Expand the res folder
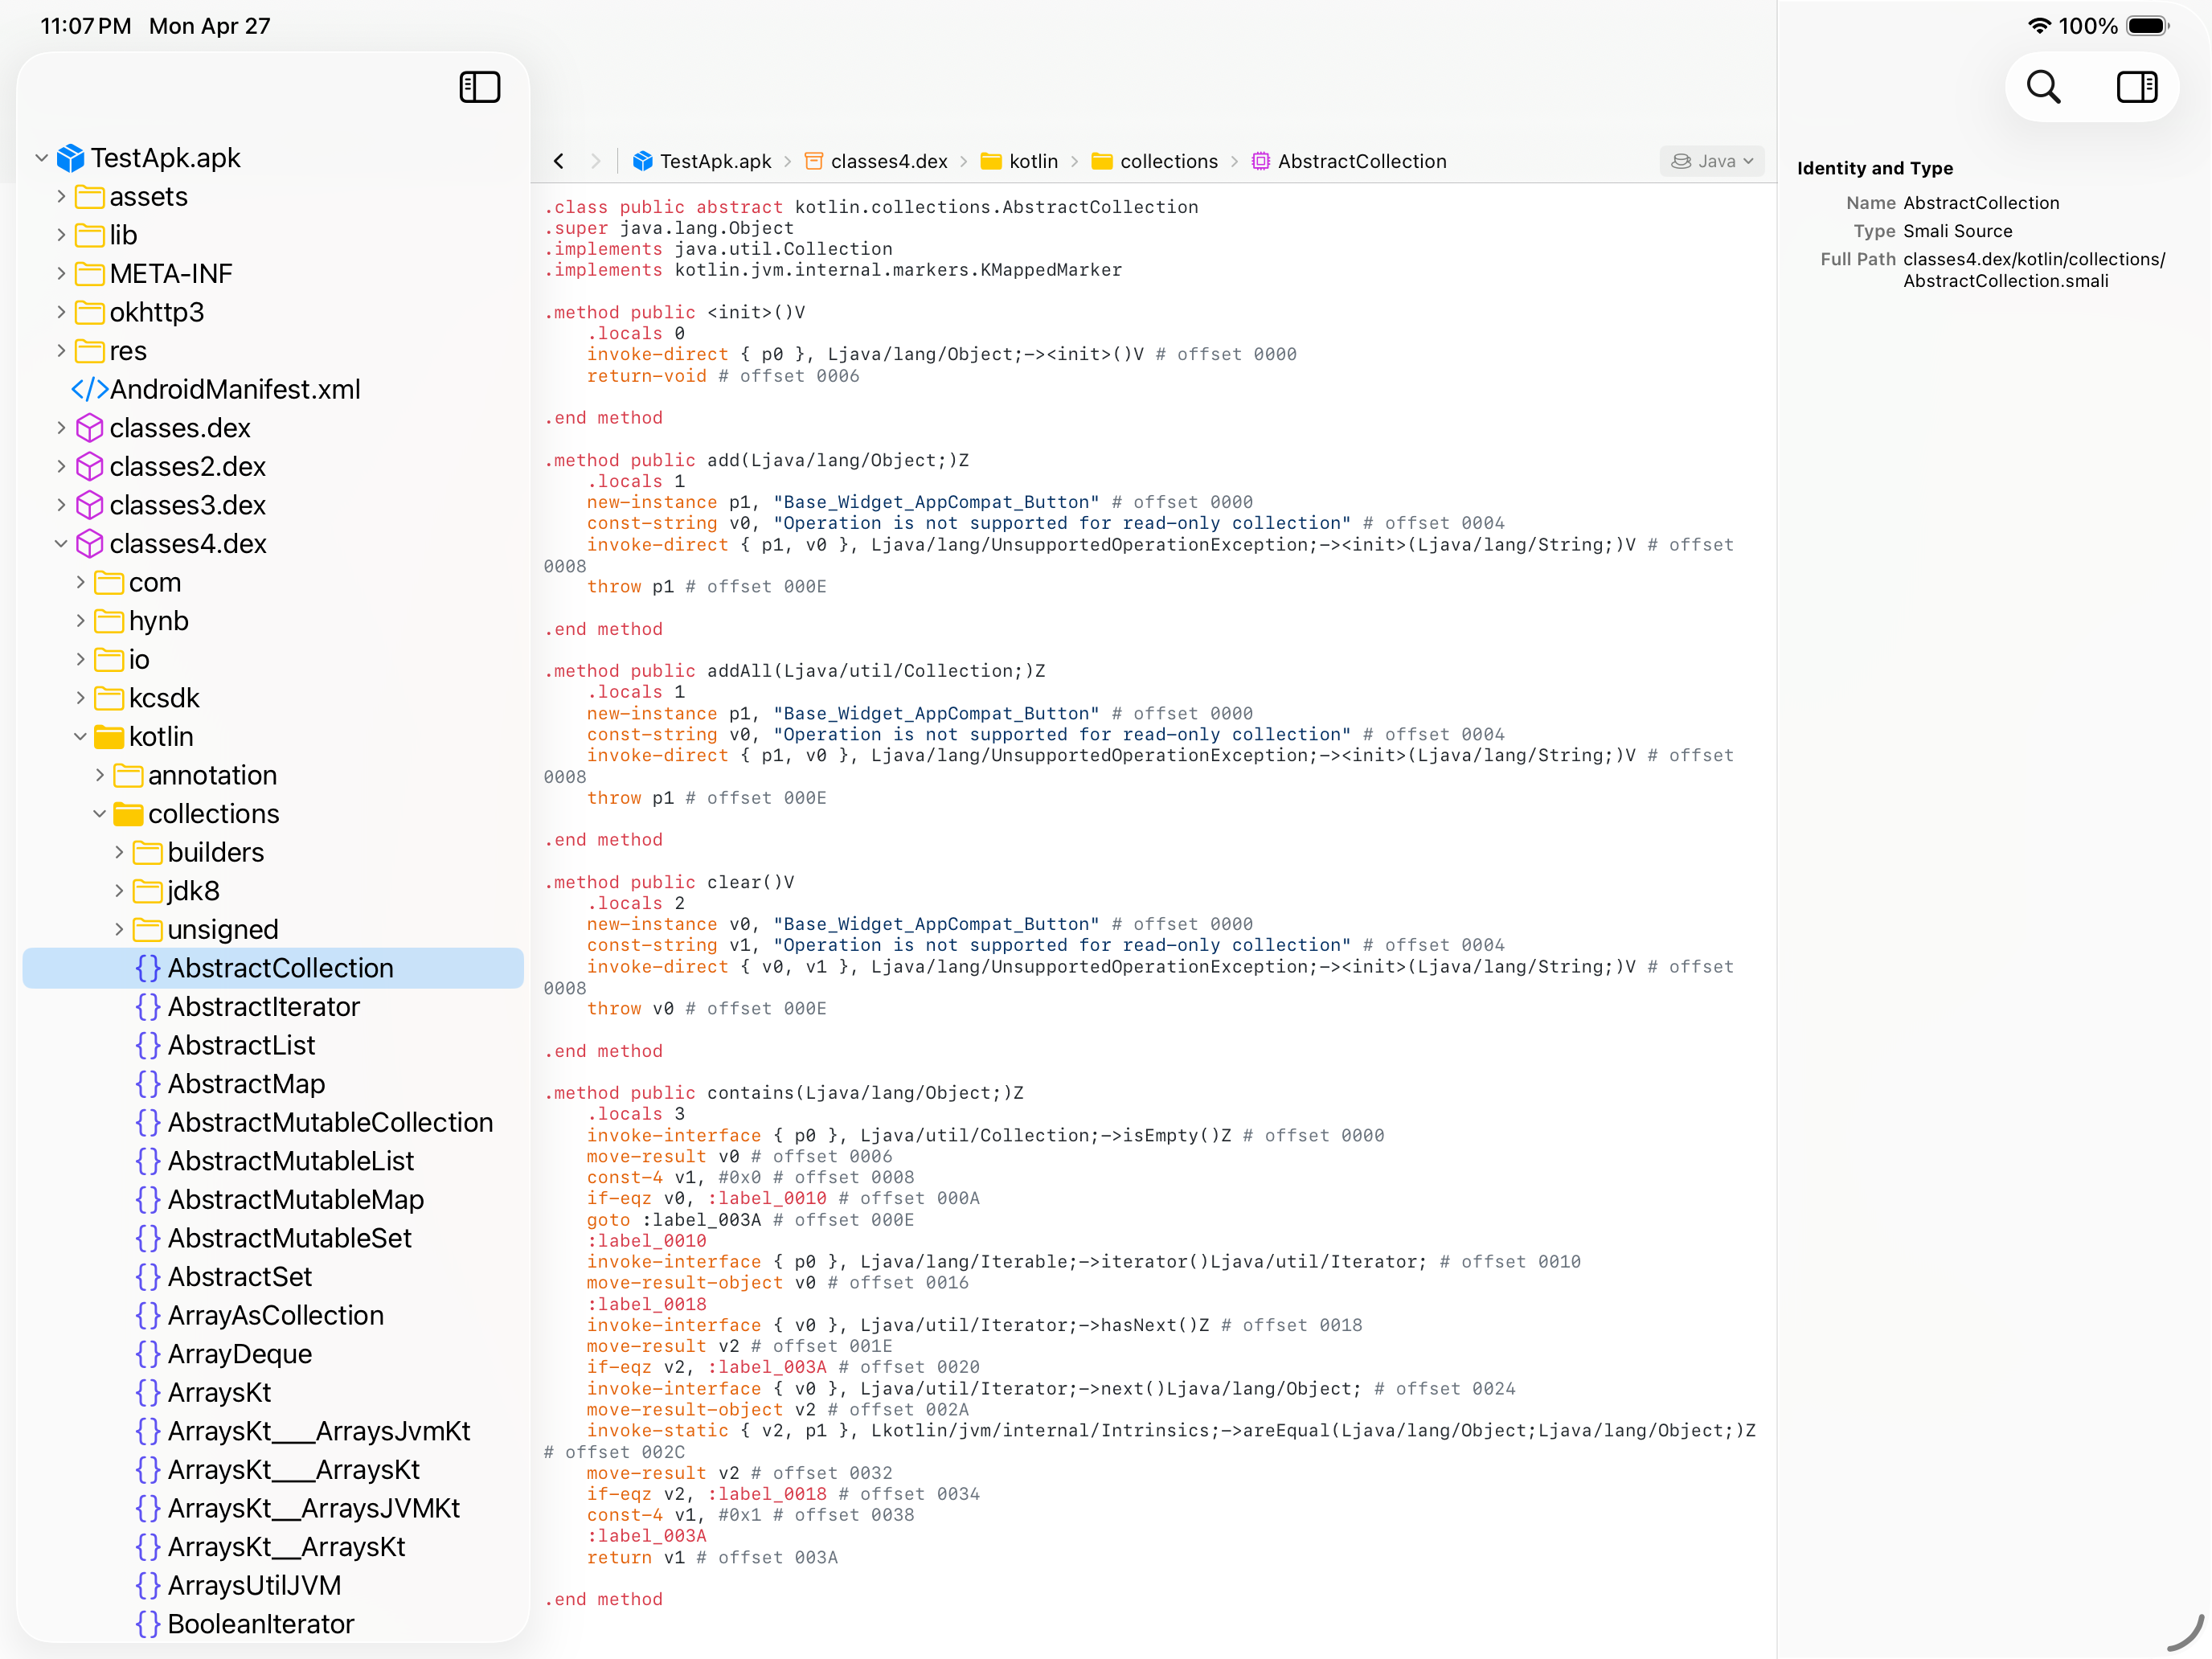This screenshot has height=1659, width=2212. [61, 351]
